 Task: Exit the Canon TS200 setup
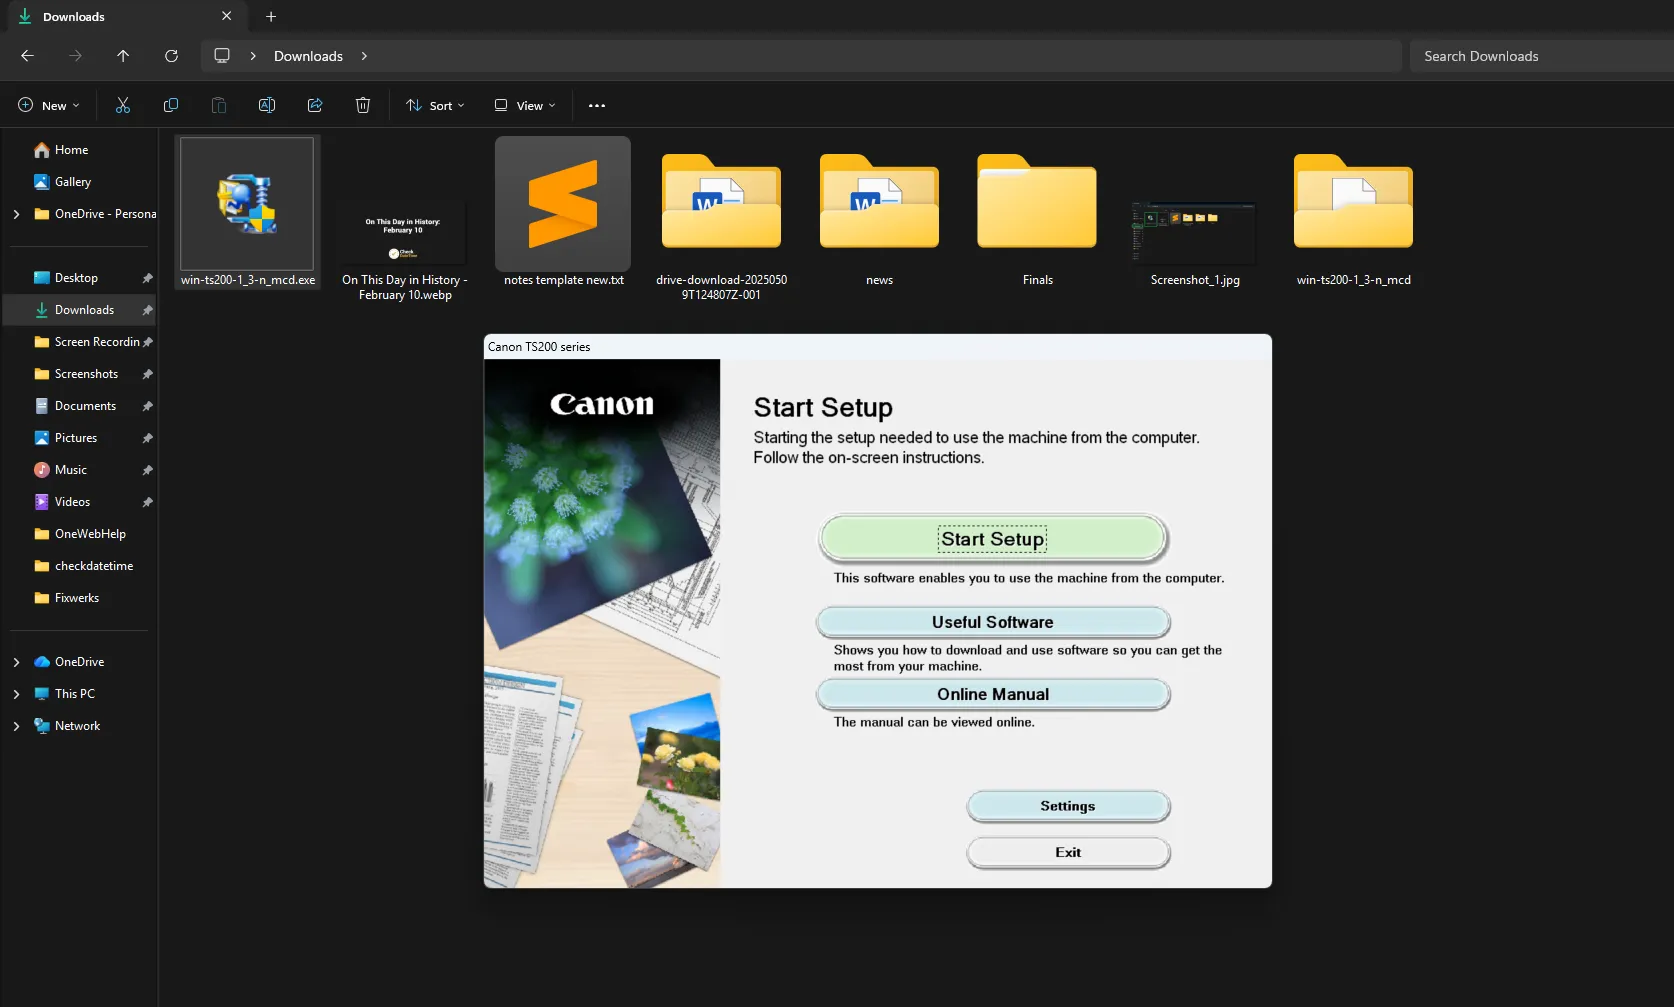tap(1067, 852)
